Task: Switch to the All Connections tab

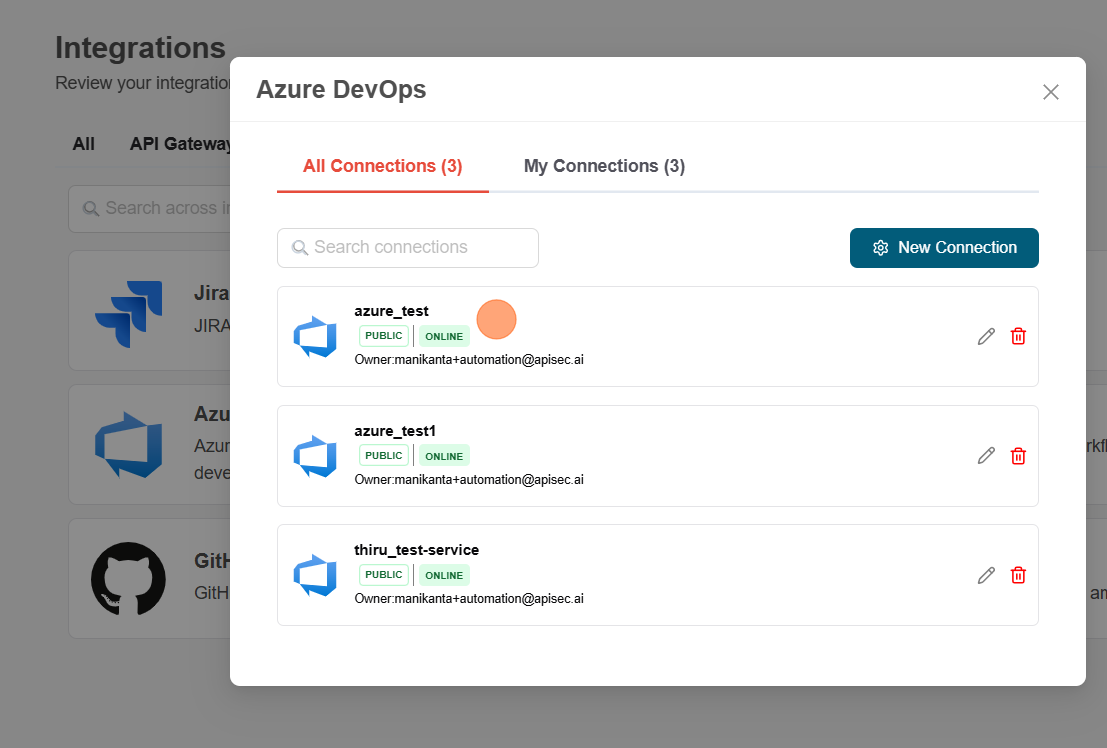Action: tap(382, 166)
